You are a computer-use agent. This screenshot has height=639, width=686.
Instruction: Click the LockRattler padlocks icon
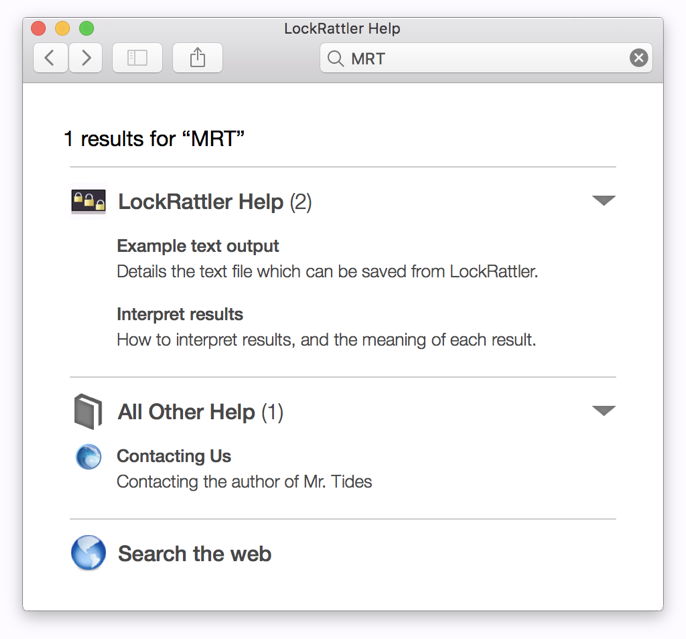pyautogui.click(x=89, y=202)
